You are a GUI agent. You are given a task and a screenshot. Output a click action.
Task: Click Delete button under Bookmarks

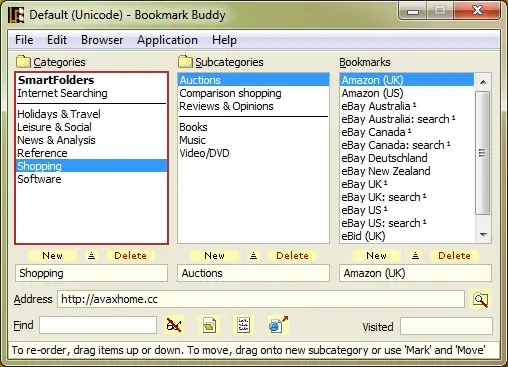click(454, 256)
